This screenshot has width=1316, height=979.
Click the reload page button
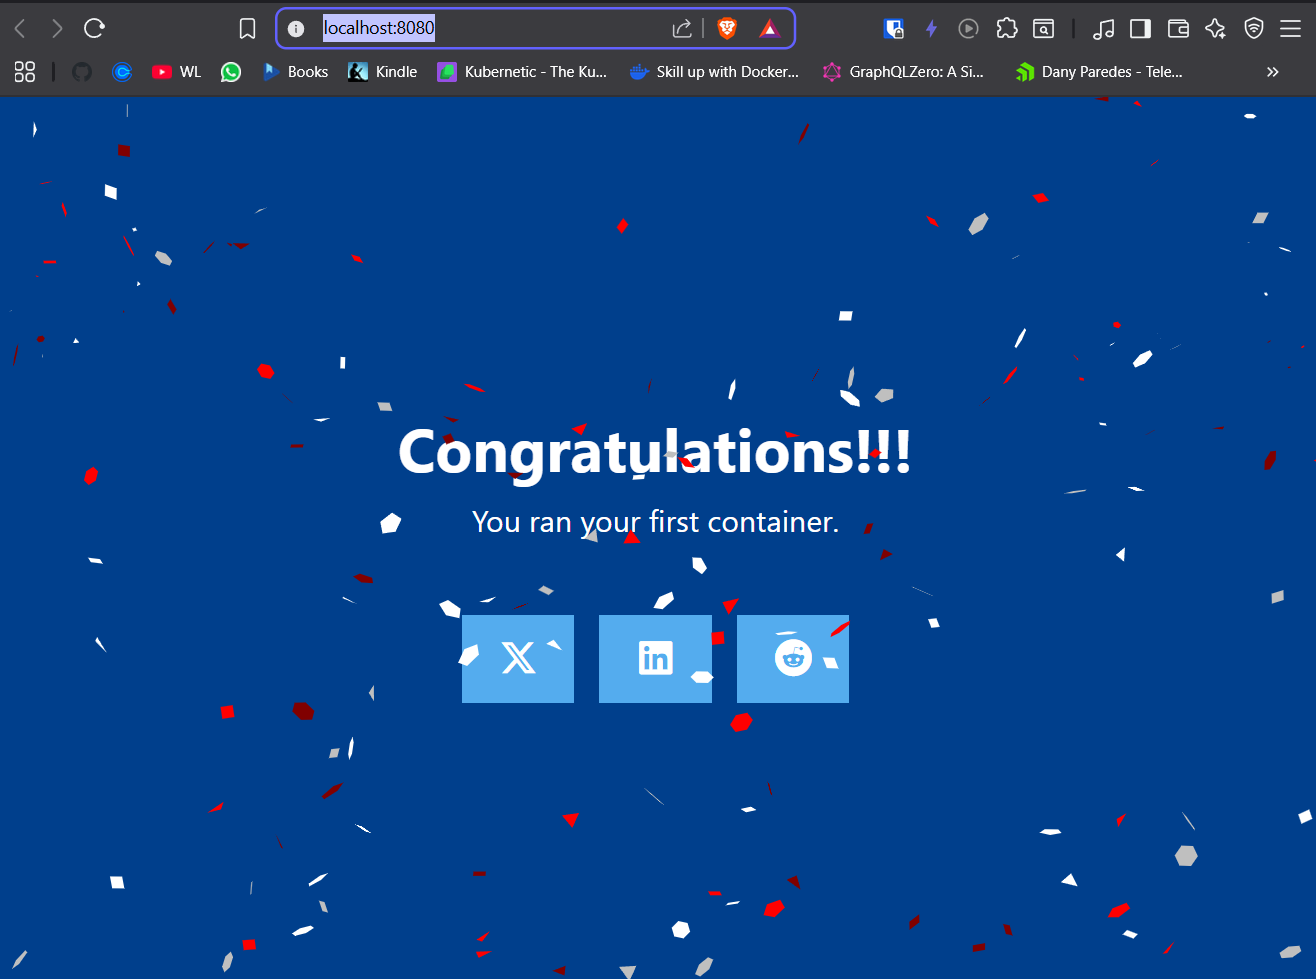(94, 28)
